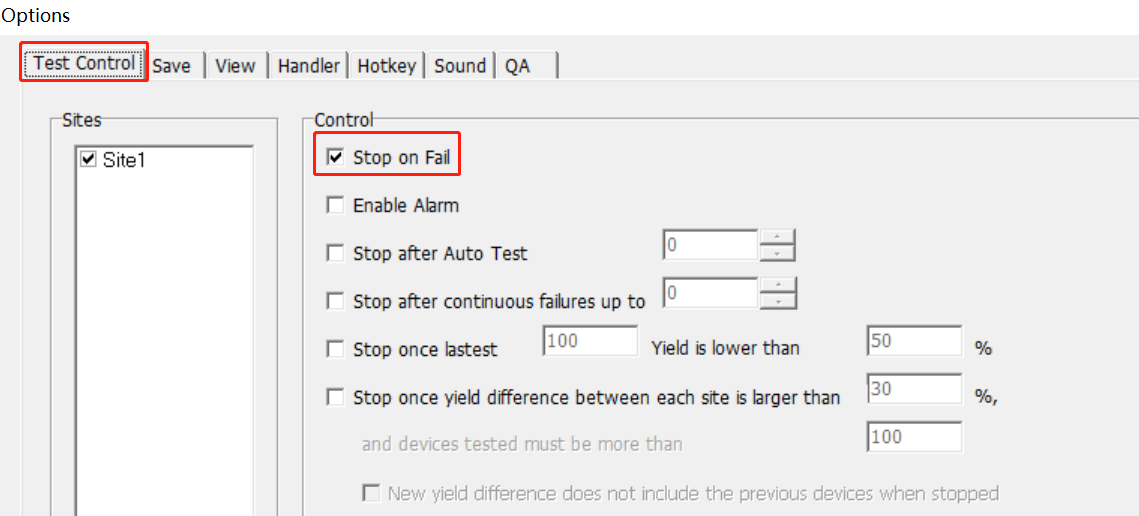Open the Sound tab

pyautogui.click(x=460, y=66)
